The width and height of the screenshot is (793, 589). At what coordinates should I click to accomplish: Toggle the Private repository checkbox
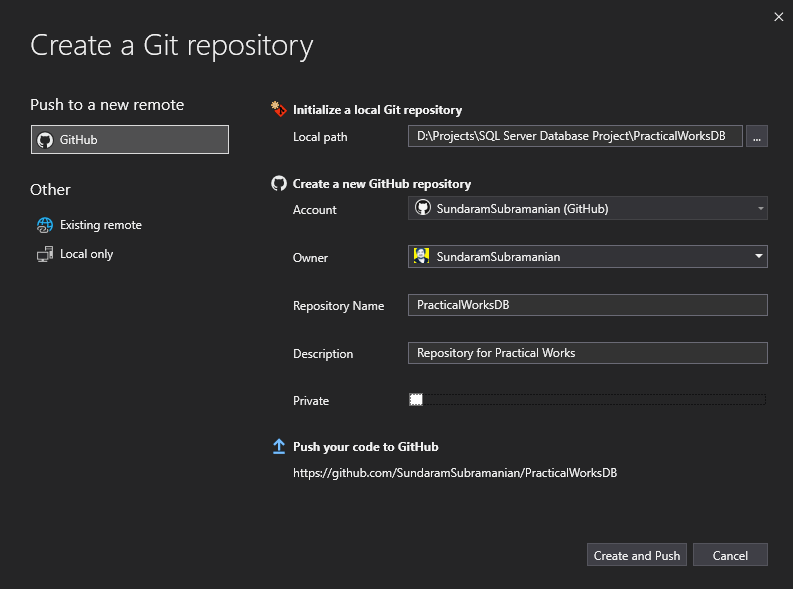pos(417,400)
